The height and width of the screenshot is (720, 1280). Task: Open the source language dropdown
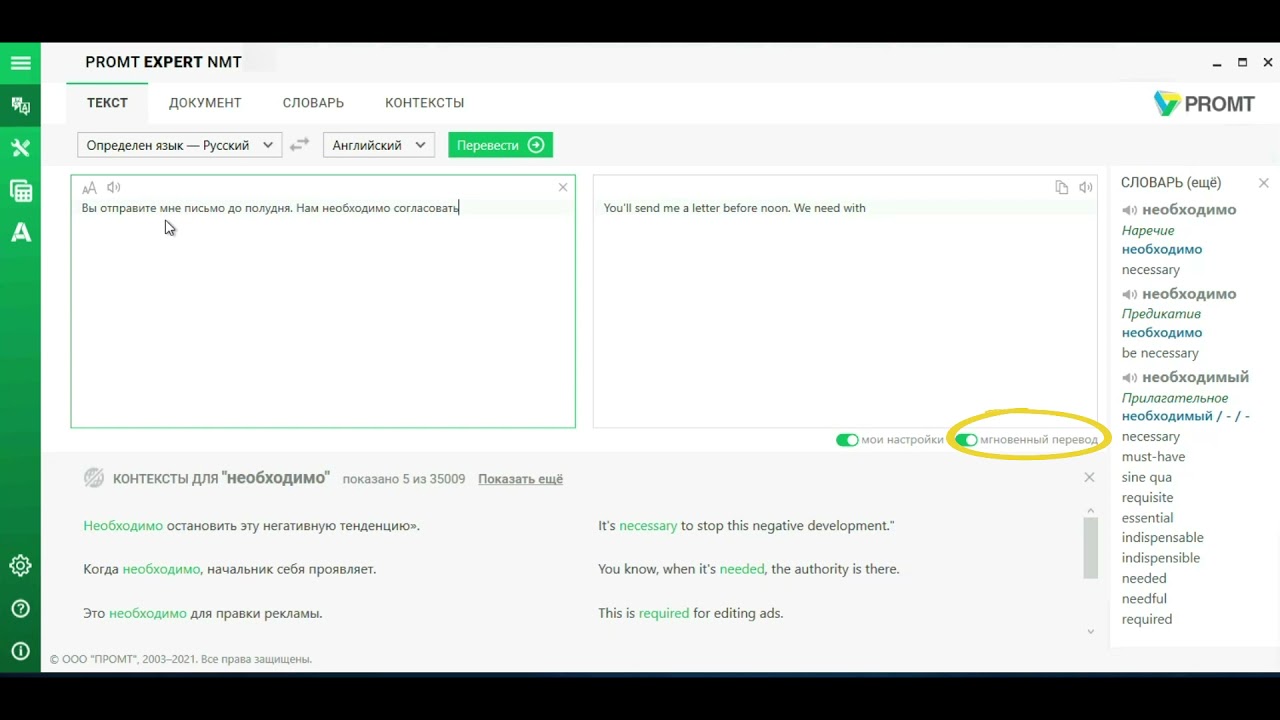click(x=179, y=145)
